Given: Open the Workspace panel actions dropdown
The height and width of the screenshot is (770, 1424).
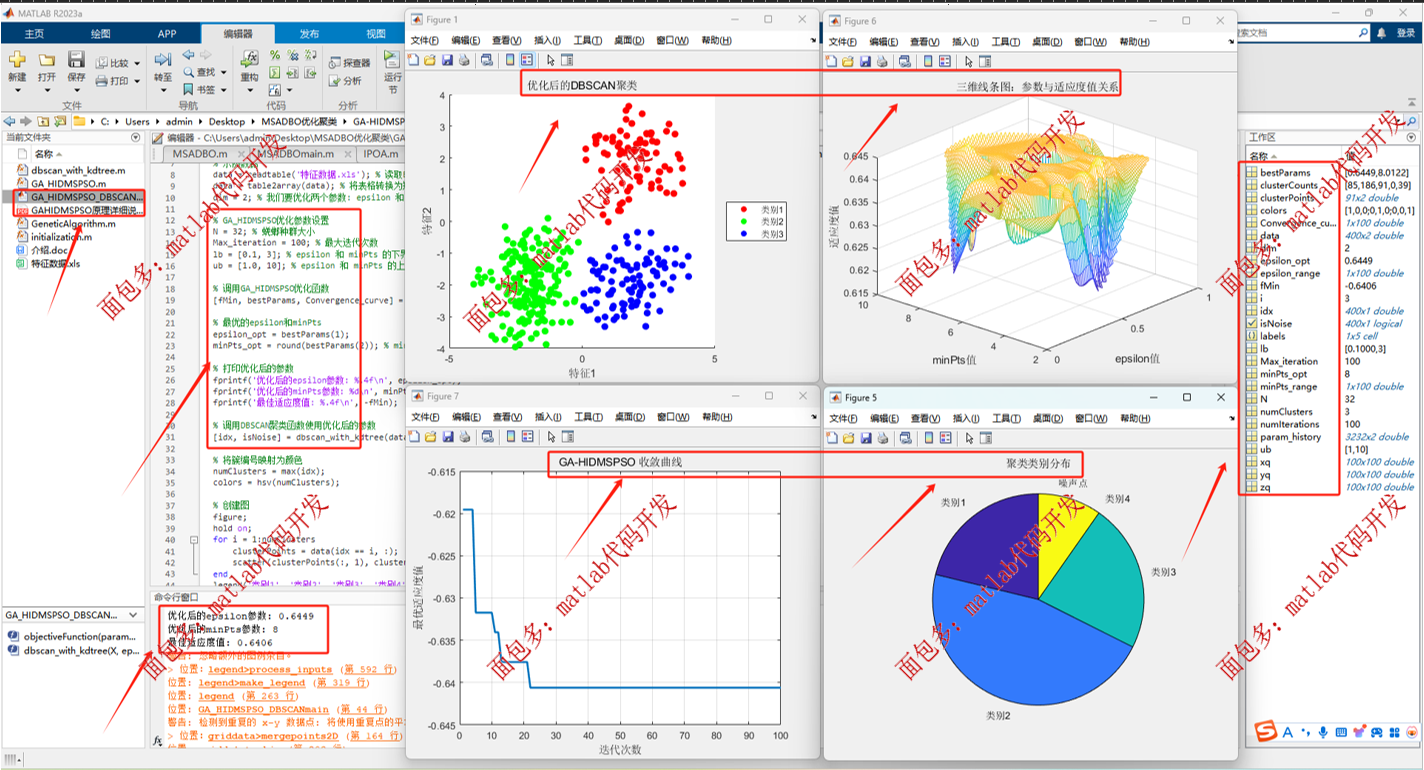Looking at the screenshot, I should click(x=1409, y=138).
